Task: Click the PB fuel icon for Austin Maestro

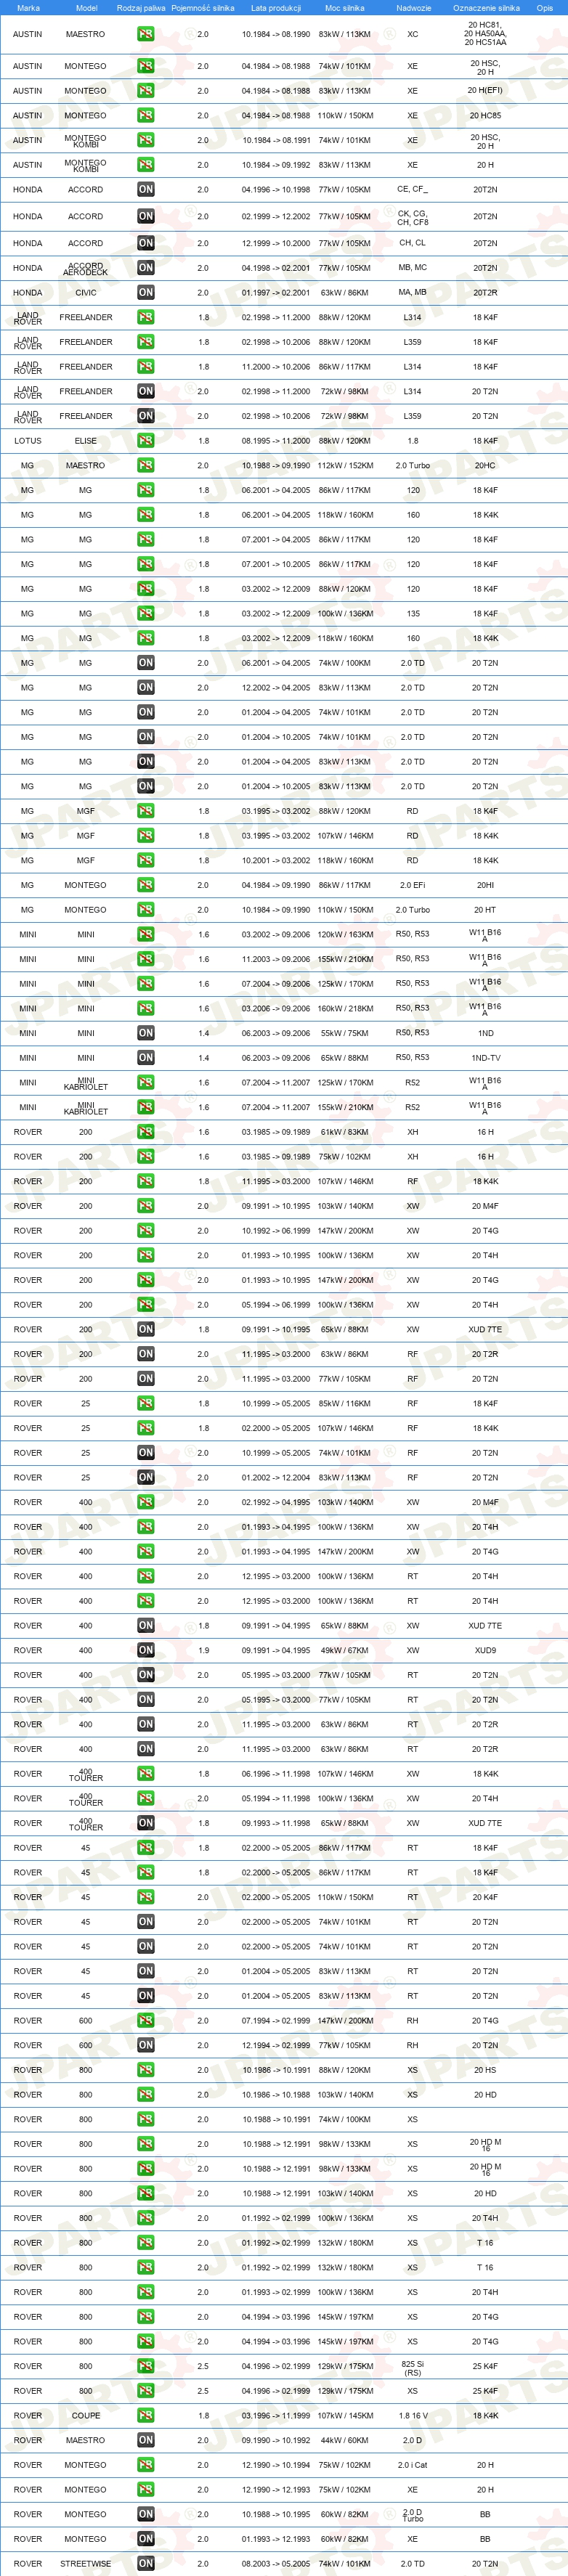Action: 146,34
